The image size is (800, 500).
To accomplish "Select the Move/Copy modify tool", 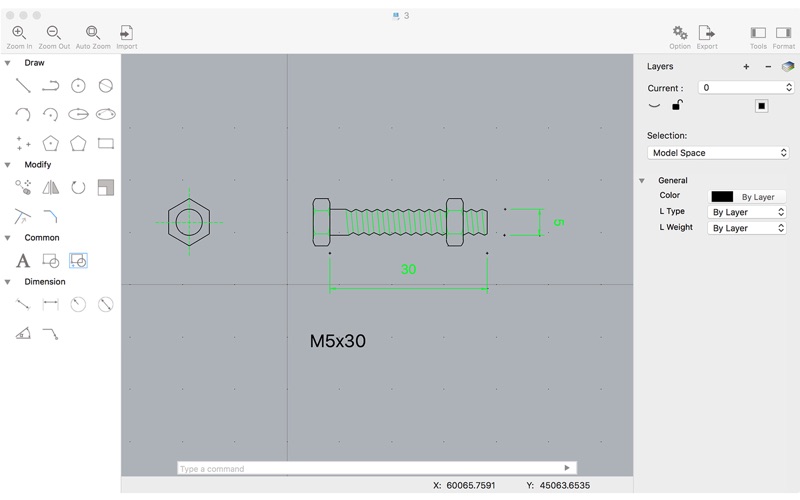I will point(23,187).
